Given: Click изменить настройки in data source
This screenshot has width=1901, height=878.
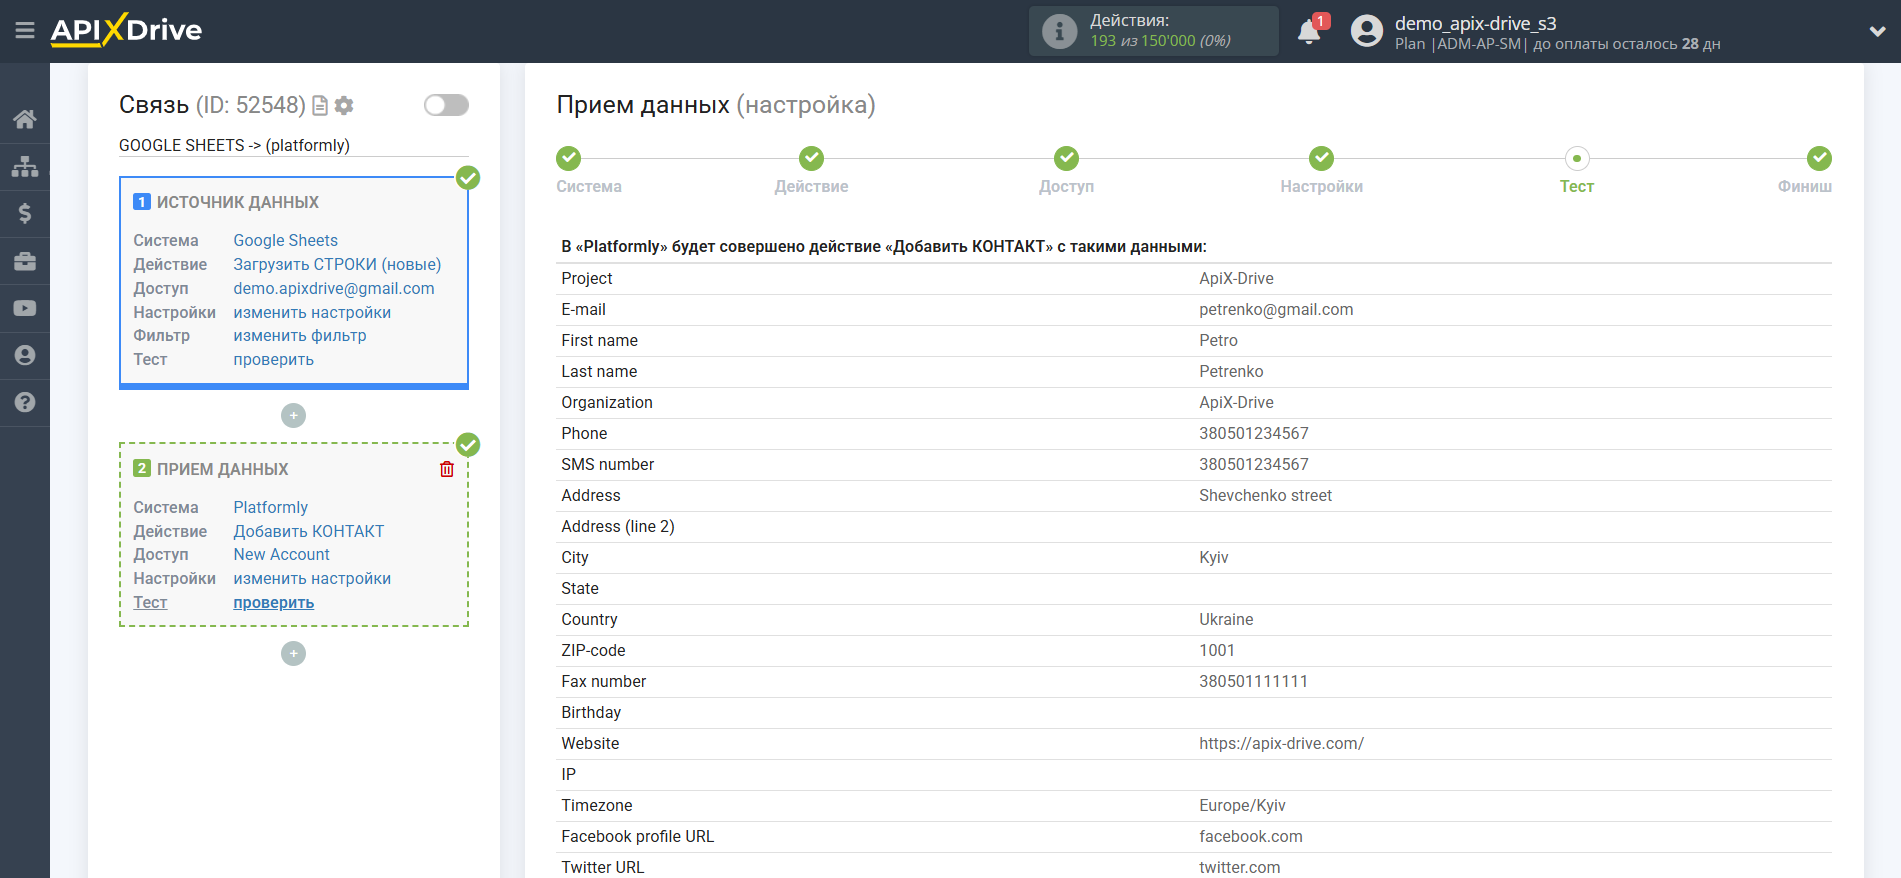Looking at the screenshot, I should pos(312,312).
